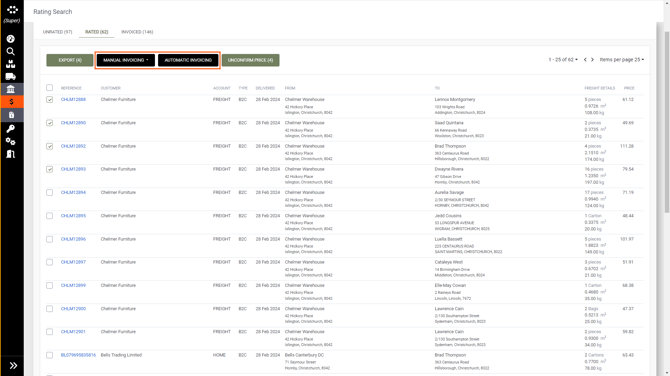Check the CHLM12899 row checkbox
This screenshot has height=376, width=670.
50,285
